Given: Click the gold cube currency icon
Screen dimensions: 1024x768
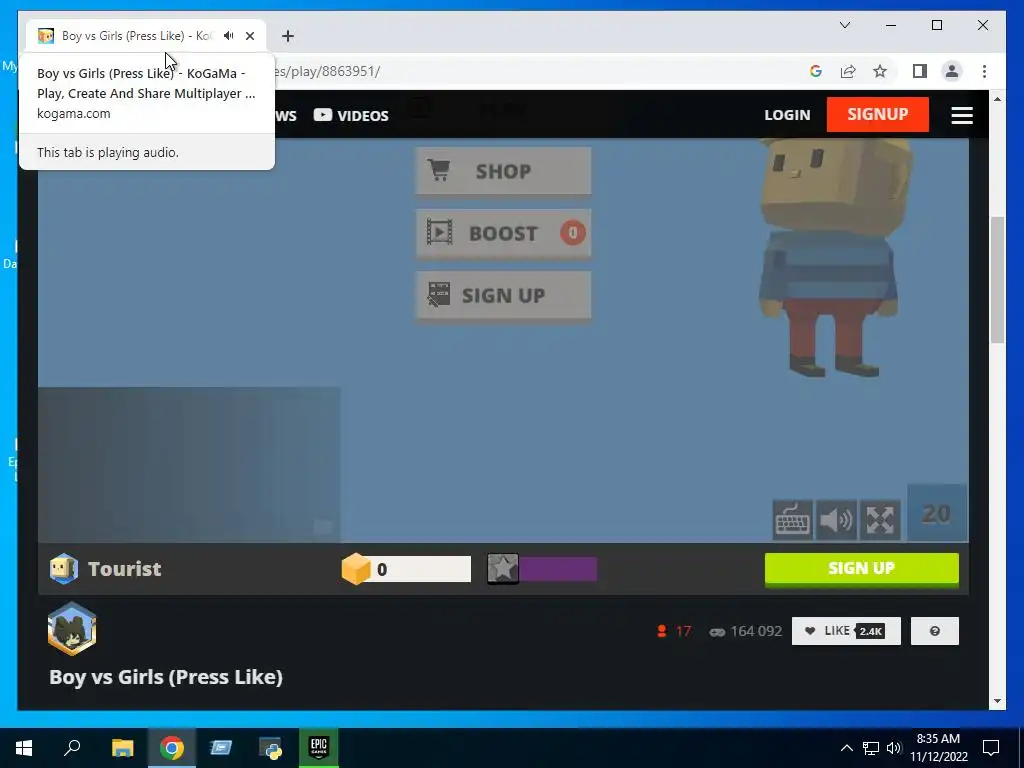Looking at the screenshot, I should pyautogui.click(x=356, y=569).
